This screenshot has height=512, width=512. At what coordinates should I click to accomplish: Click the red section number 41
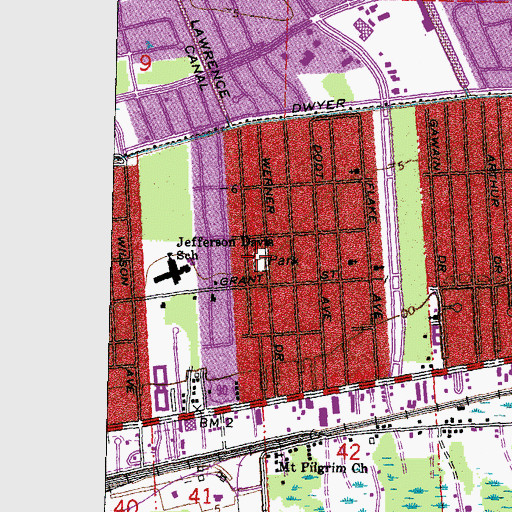pos(200,496)
